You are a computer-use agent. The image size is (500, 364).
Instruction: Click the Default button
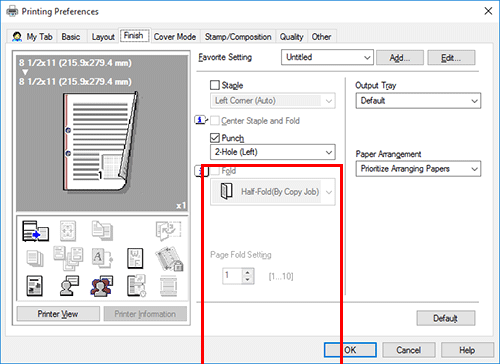pyautogui.click(x=446, y=318)
